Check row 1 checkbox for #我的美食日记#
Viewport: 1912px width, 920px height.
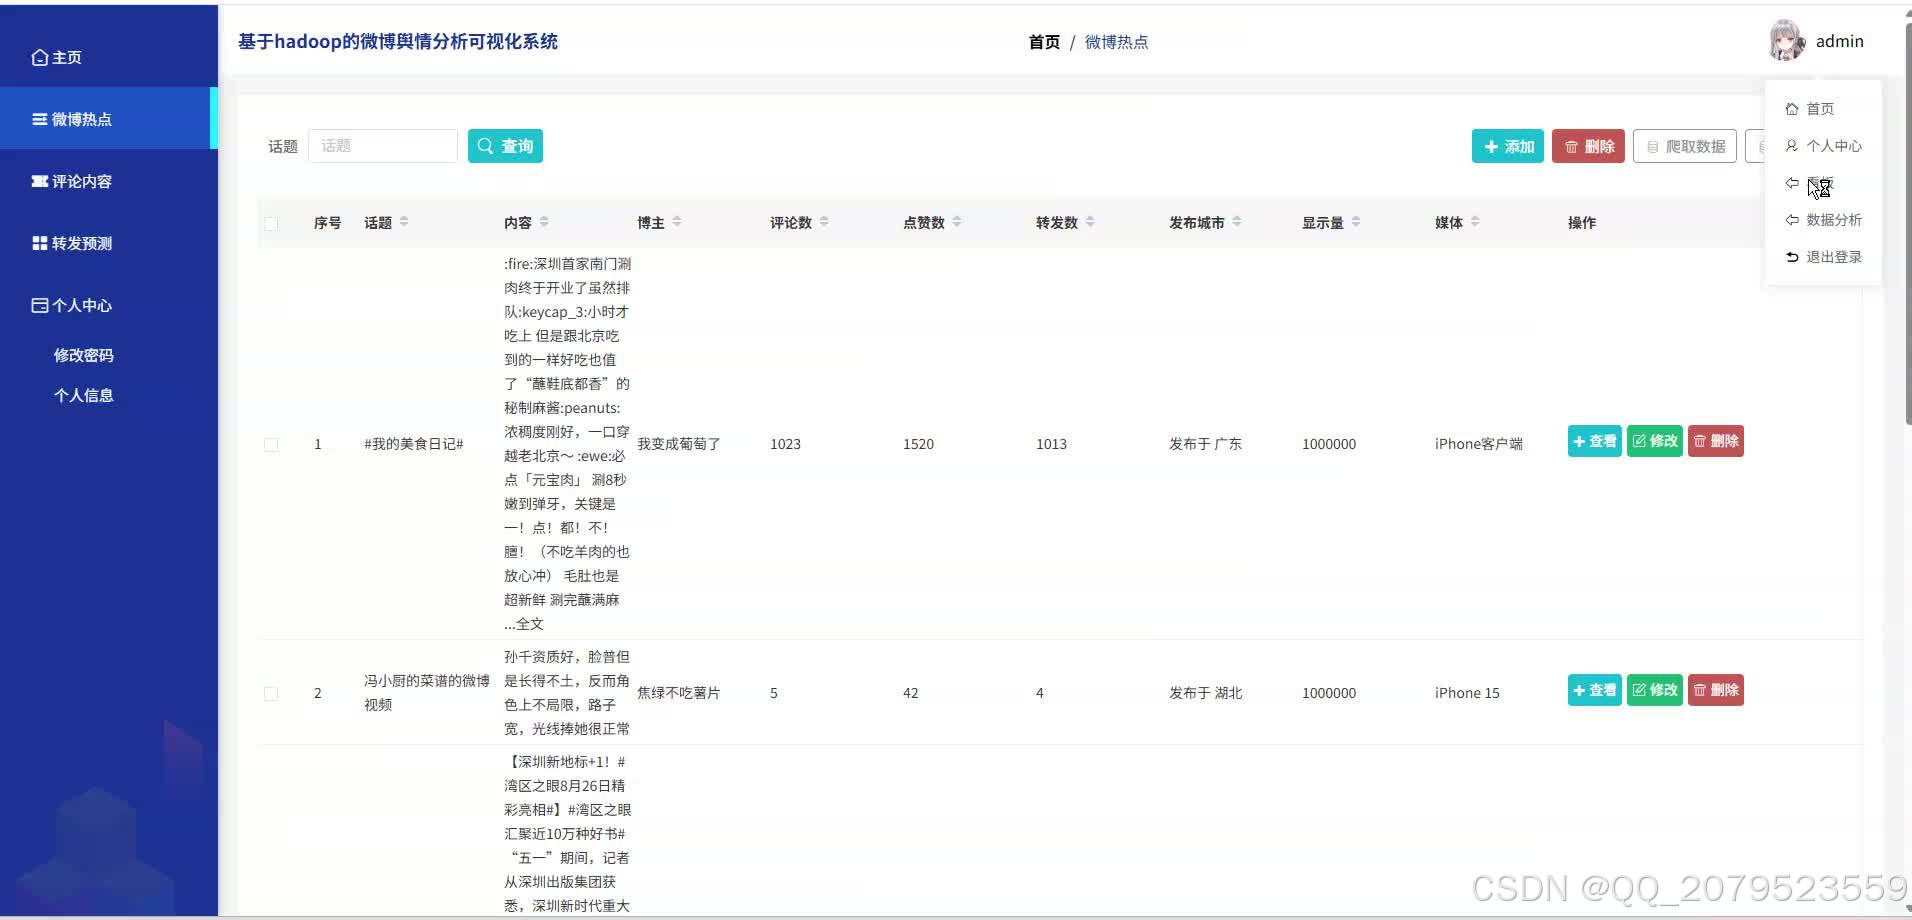(271, 444)
